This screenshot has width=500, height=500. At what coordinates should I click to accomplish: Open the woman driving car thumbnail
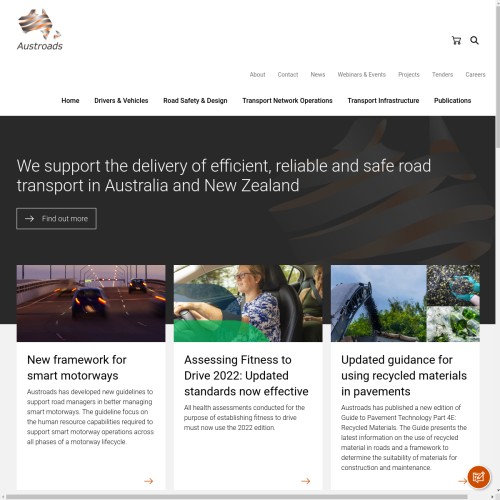click(248, 303)
